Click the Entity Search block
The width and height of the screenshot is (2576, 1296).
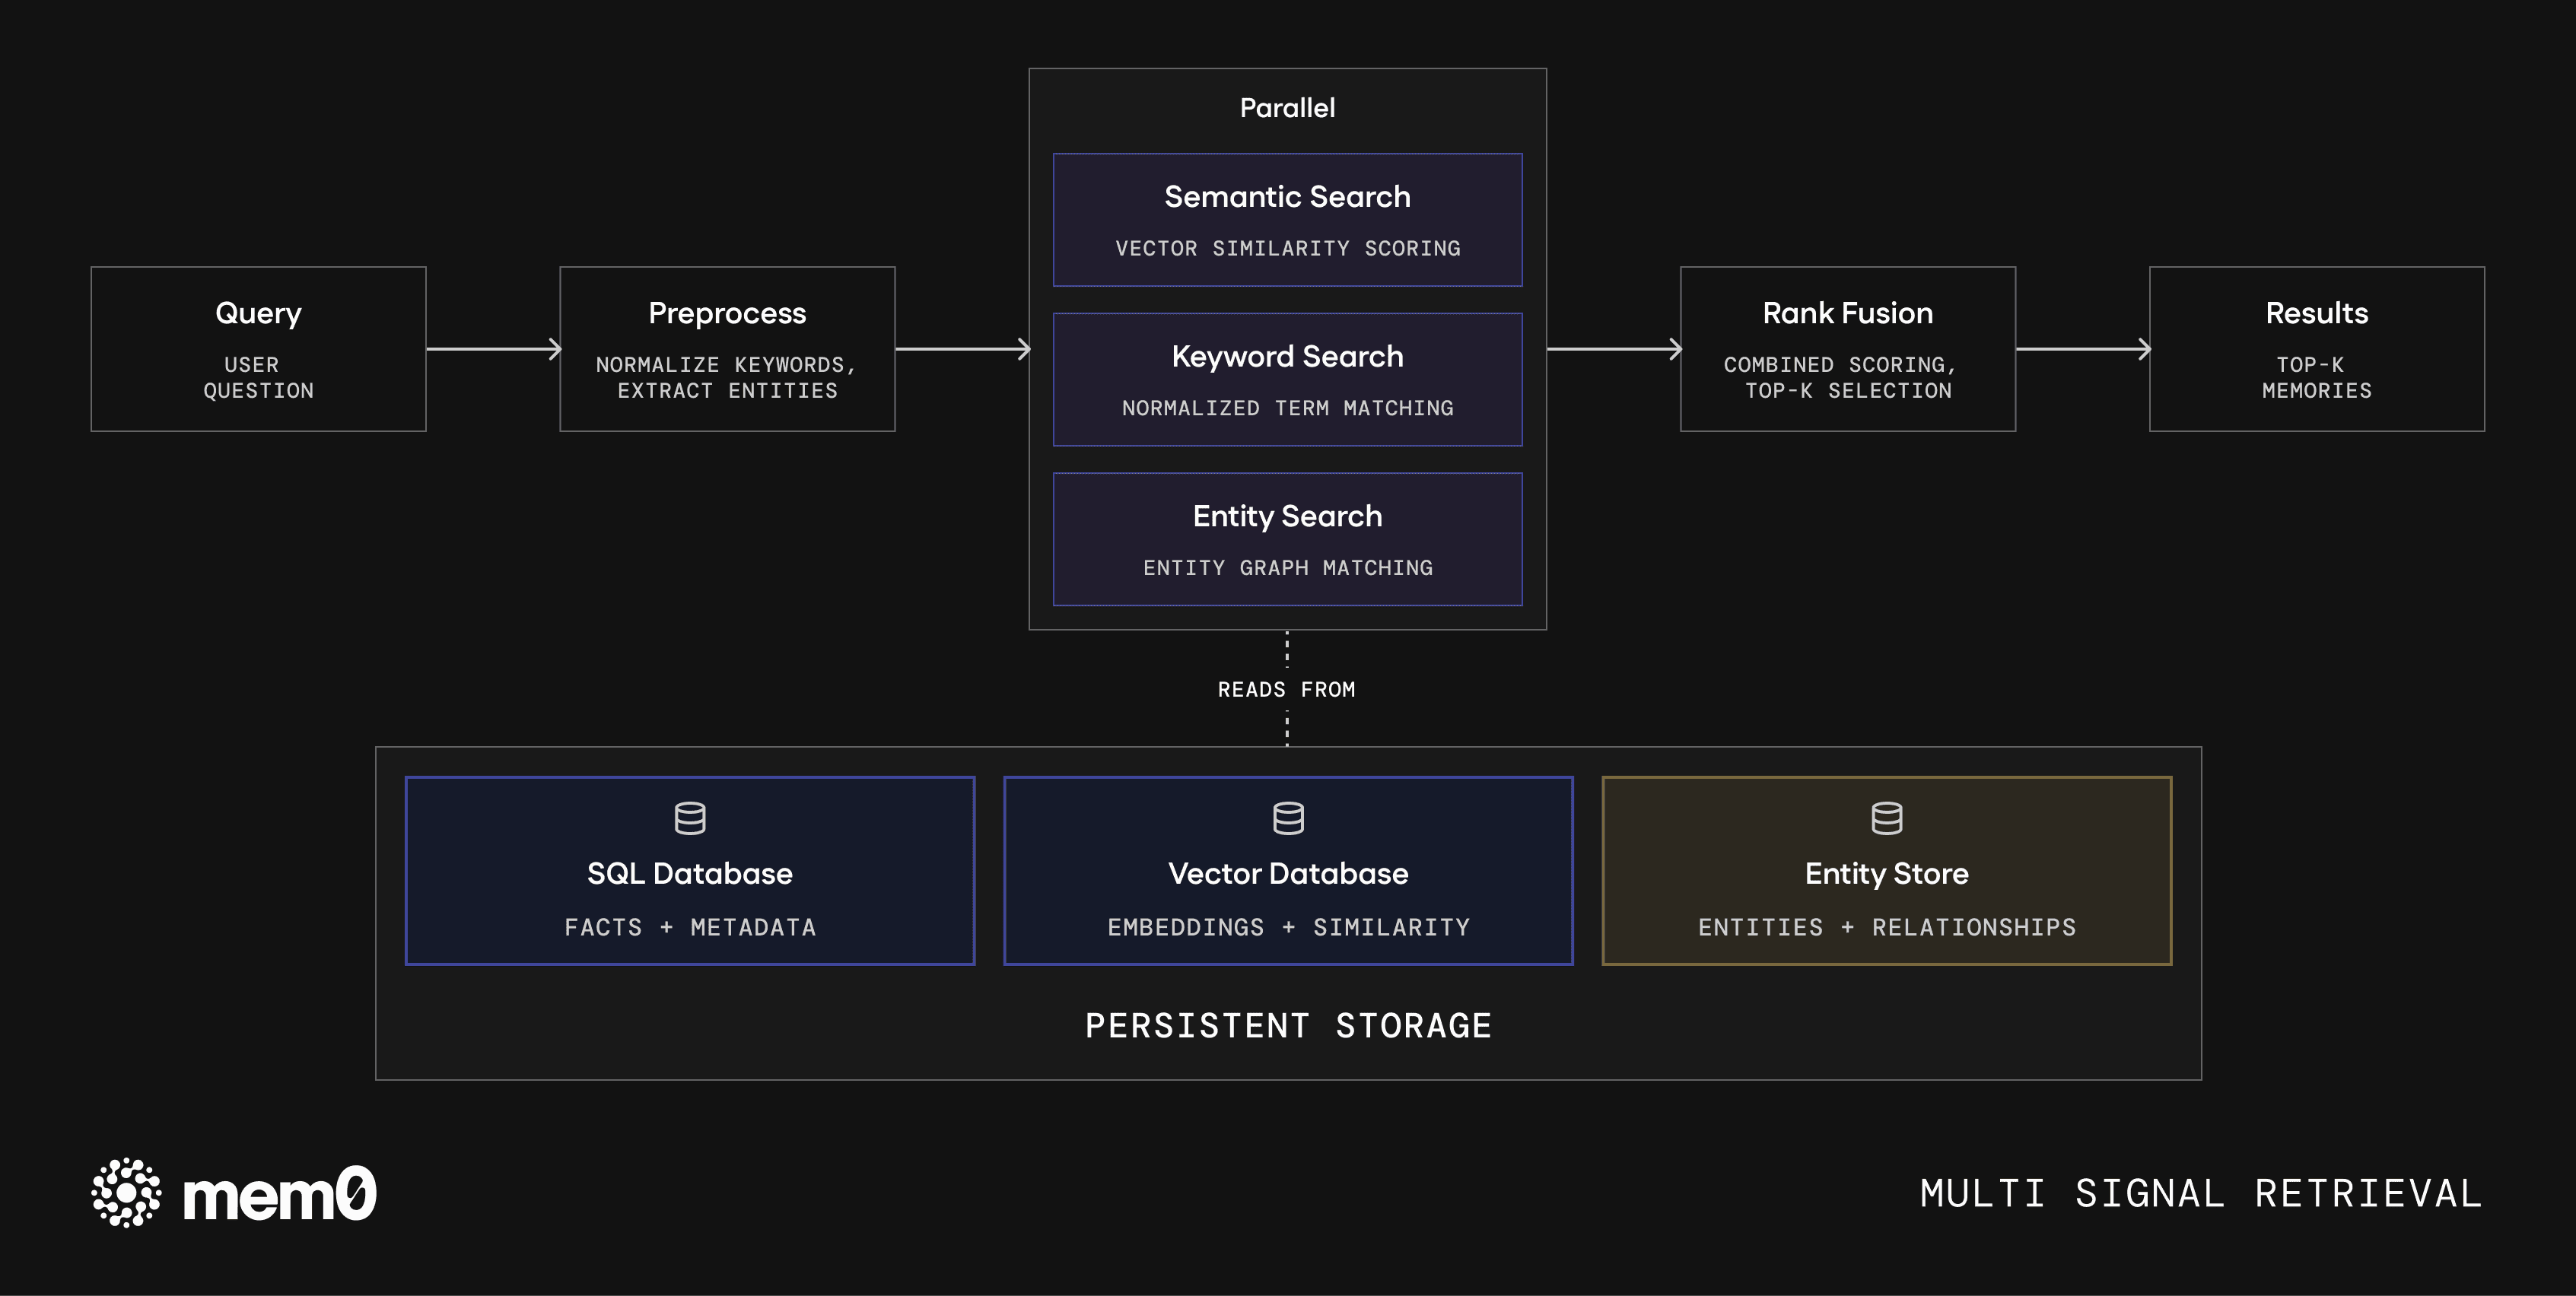coord(1287,539)
